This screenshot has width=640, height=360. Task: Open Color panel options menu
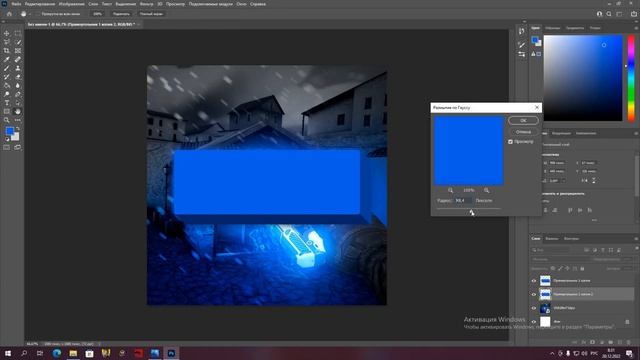coord(636,28)
